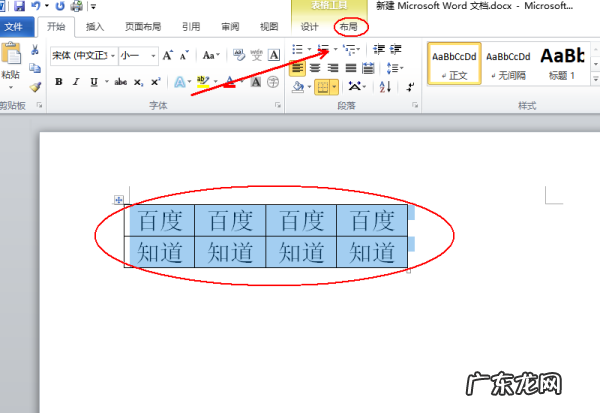Switch to the 插入 (Insert) tab
The image size is (600, 413).
[x=95, y=27]
